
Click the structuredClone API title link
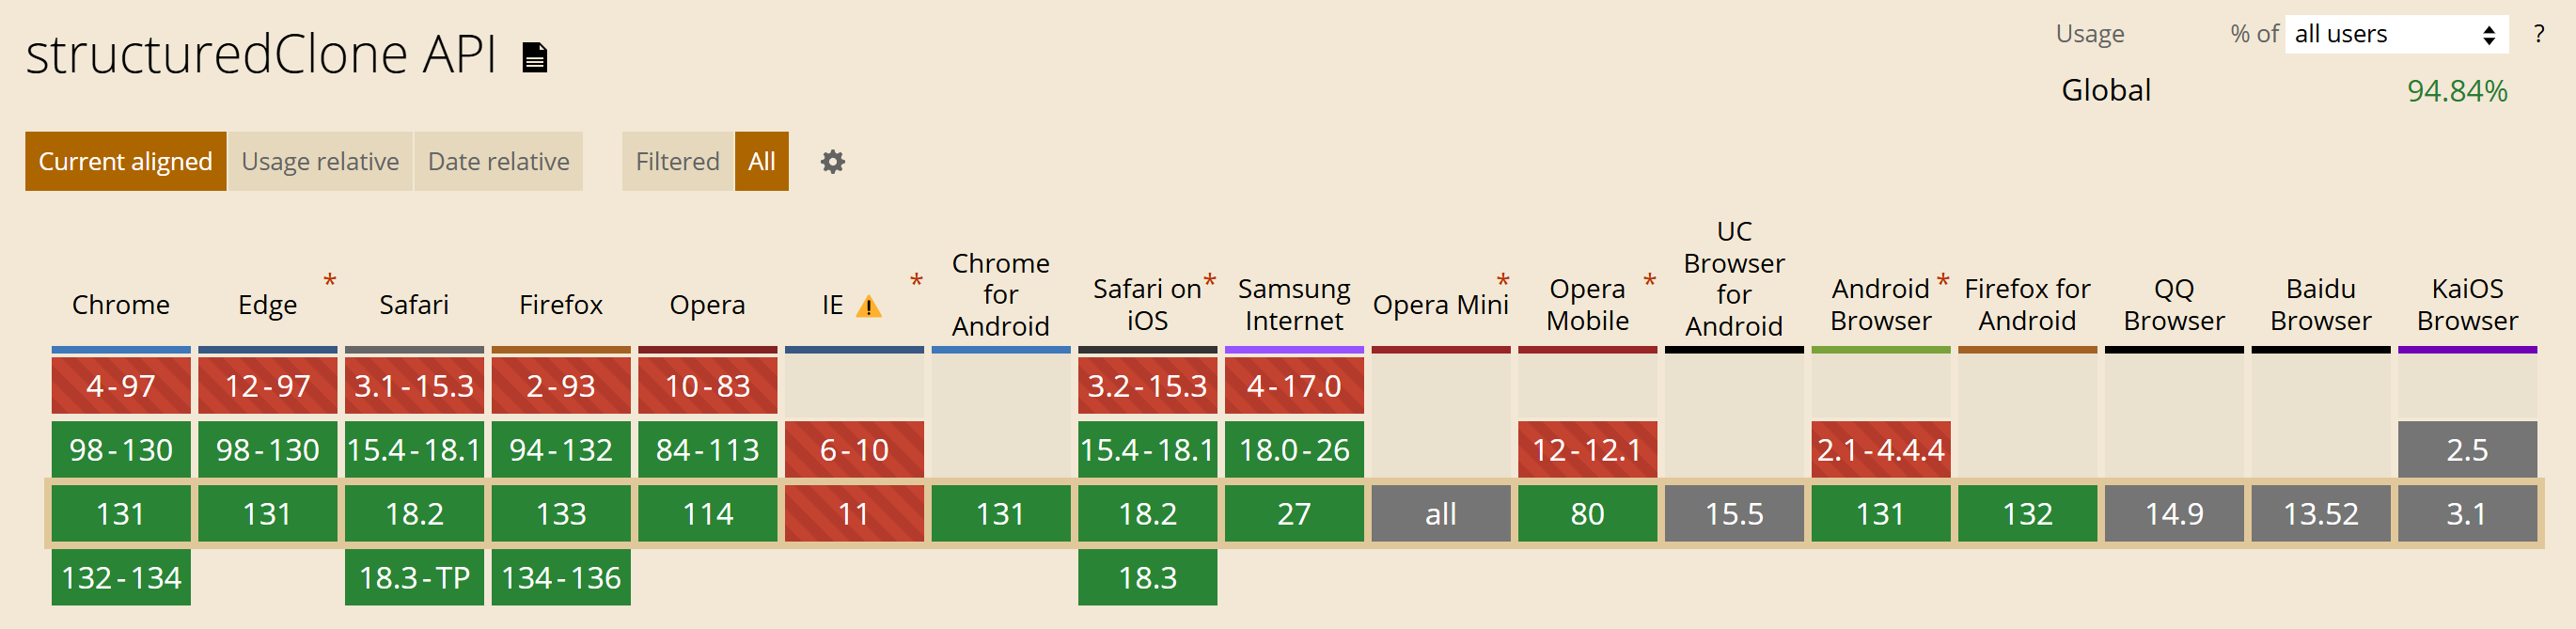(261, 54)
